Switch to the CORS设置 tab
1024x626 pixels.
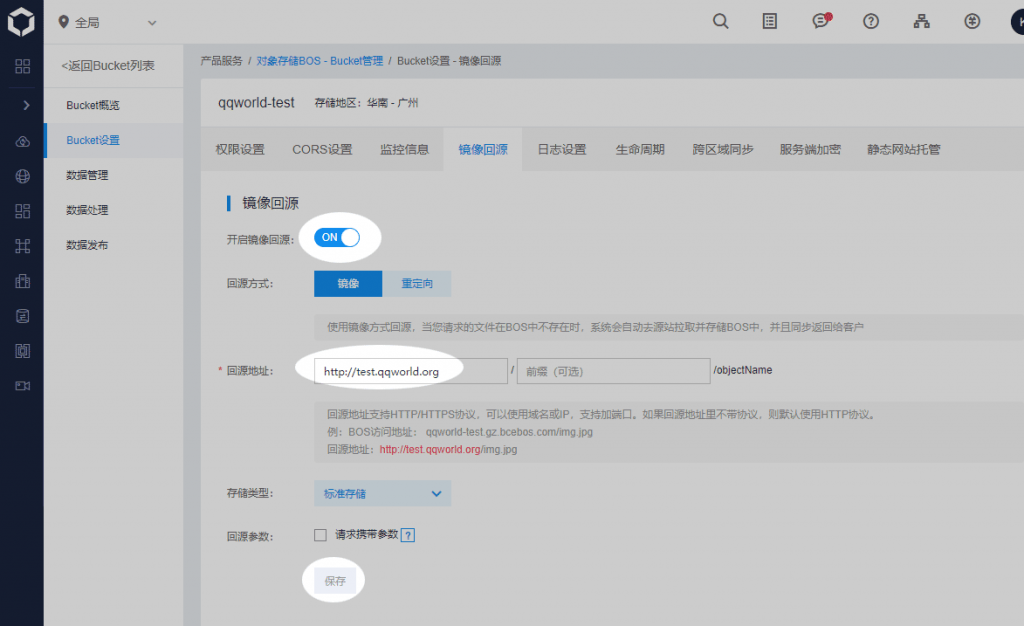pyautogui.click(x=322, y=150)
